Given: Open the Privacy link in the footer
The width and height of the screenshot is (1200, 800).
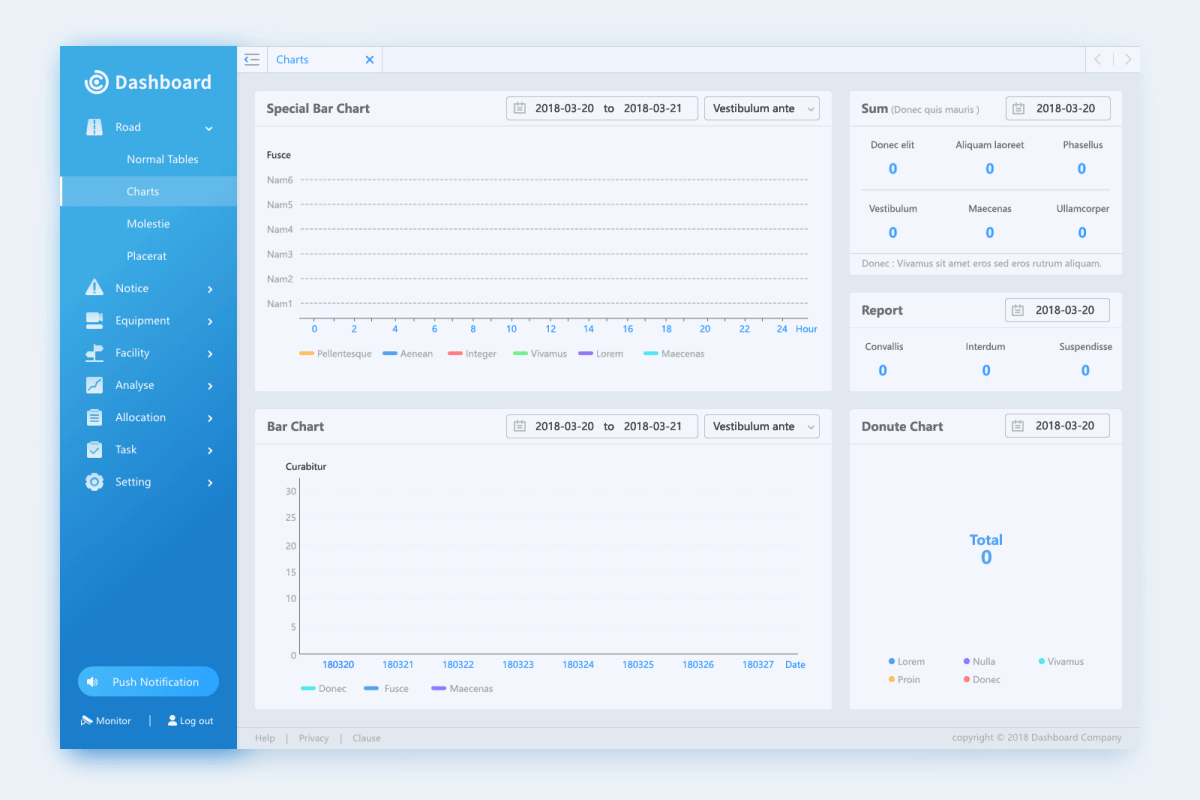Looking at the screenshot, I should [x=314, y=738].
